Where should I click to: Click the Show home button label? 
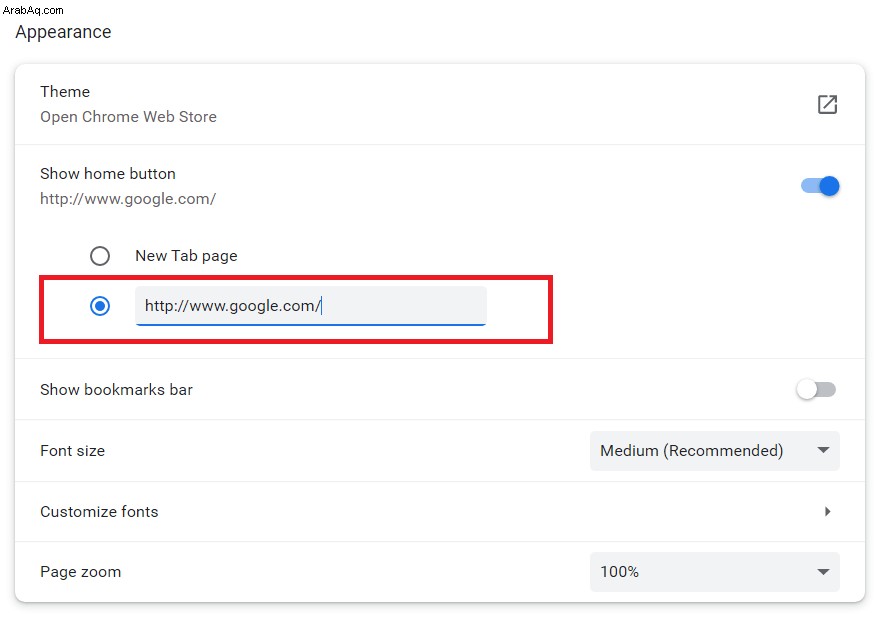pos(108,173)
